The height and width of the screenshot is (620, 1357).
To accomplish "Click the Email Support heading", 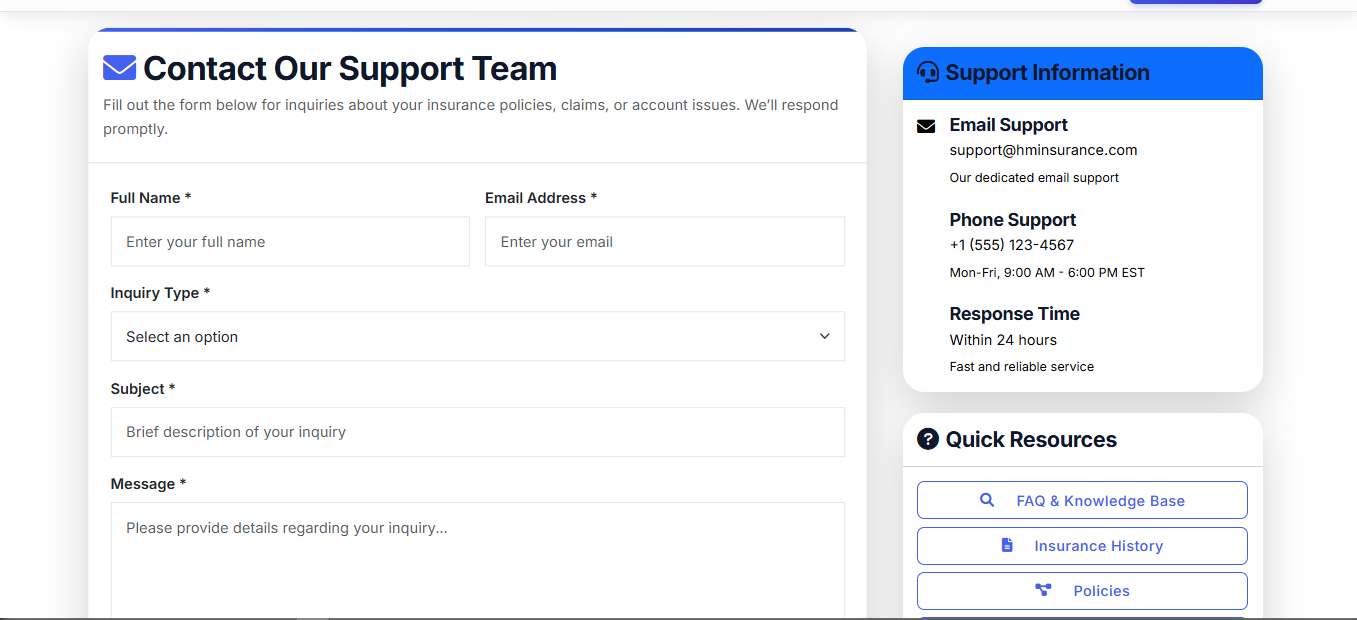I will [1008, 125].
